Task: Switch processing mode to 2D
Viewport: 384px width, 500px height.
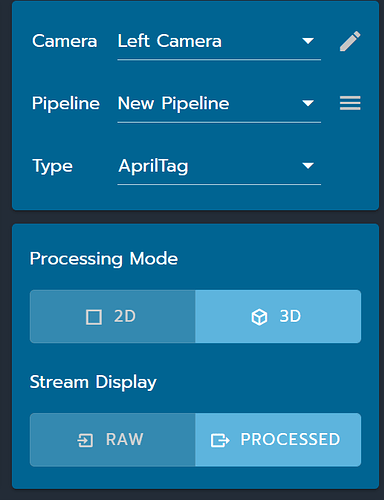Action: pyautogui.click(x=113, y=316)
